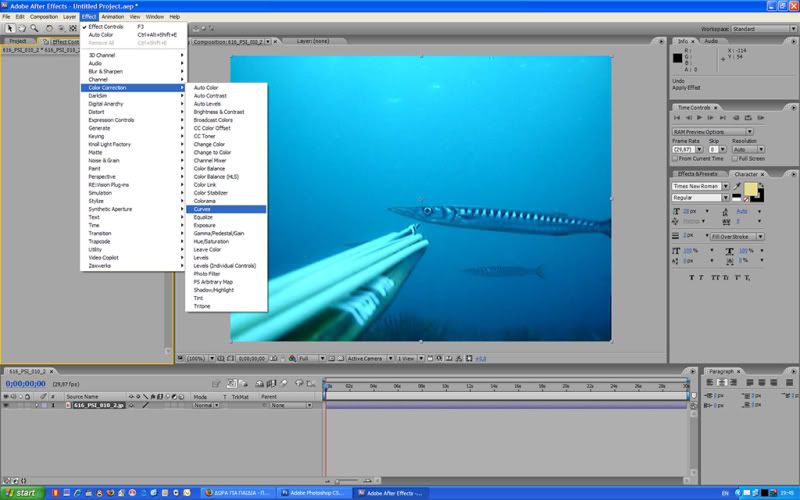The height and width of the screenshot is (500, 800).
Task: Click the viewer take snapshot camera icon
Action: coord(273,359)
